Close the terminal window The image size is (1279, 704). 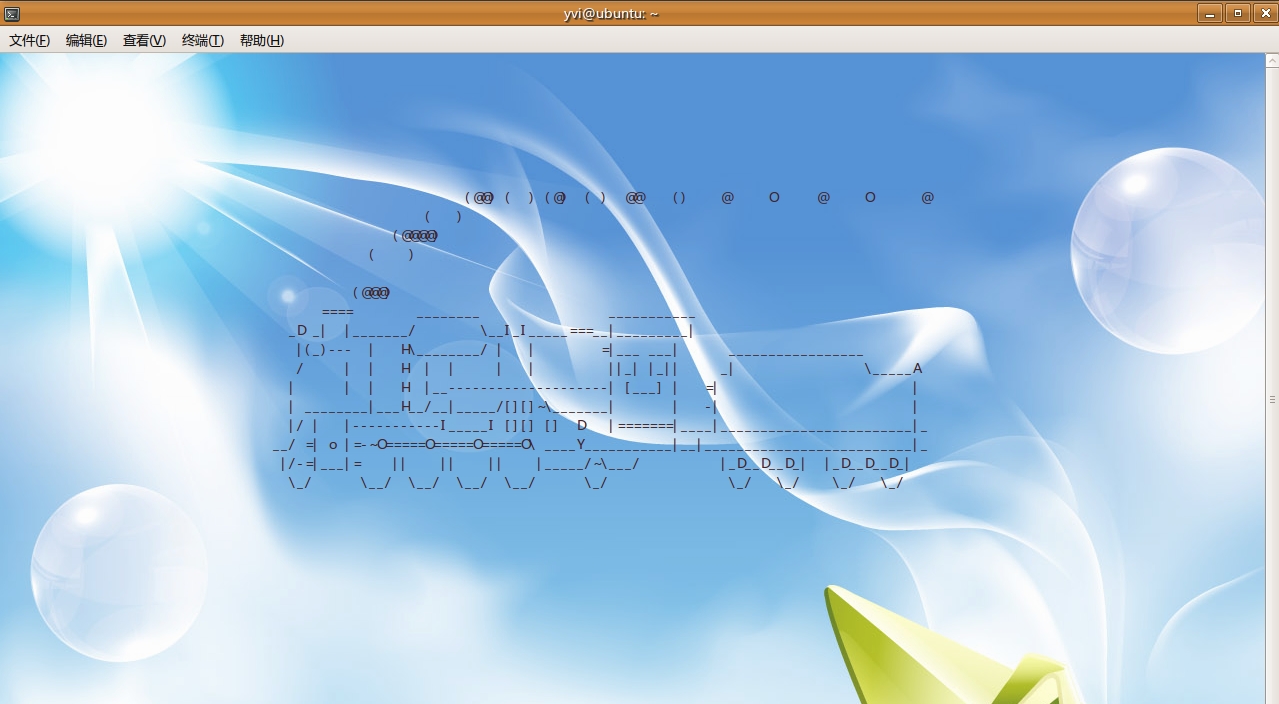click(1264, 13)
